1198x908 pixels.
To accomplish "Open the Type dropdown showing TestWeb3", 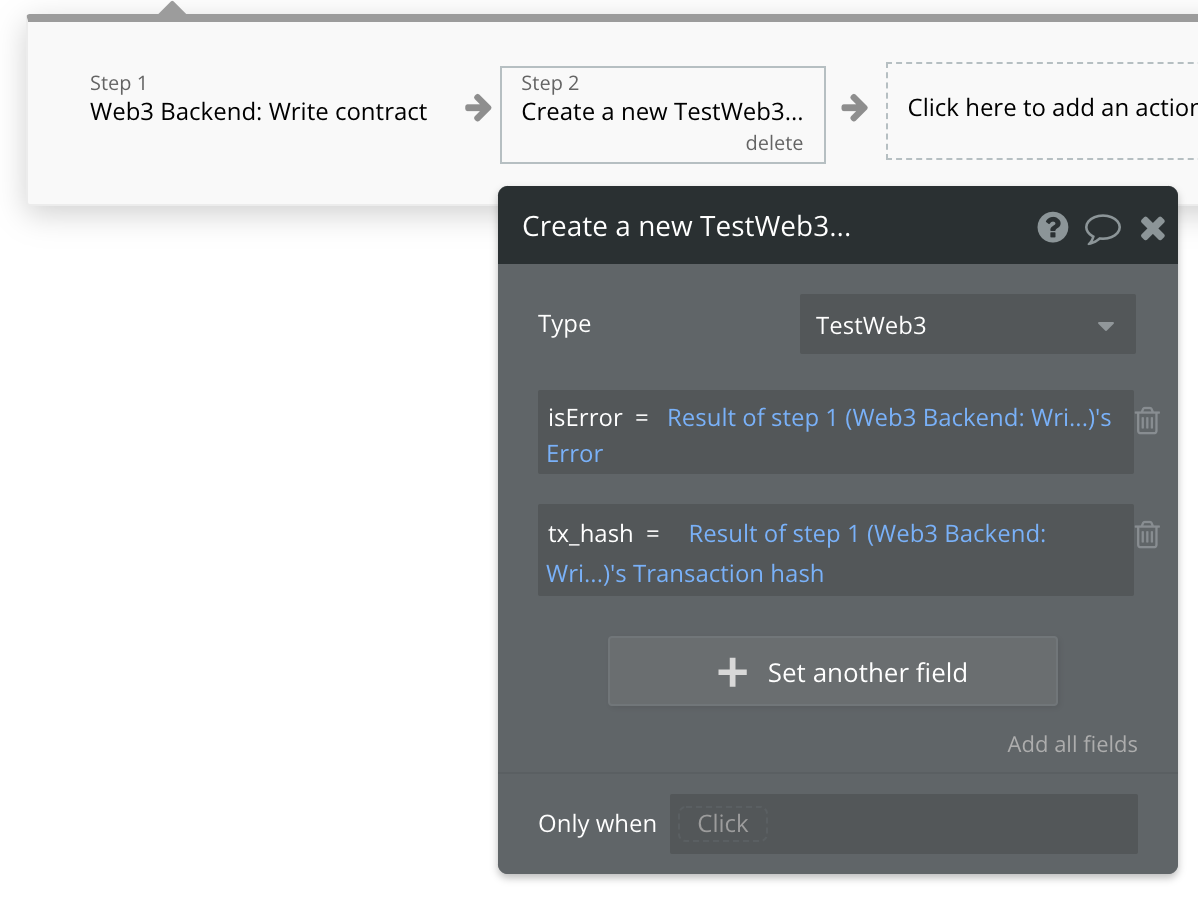I will click(966, 324).
